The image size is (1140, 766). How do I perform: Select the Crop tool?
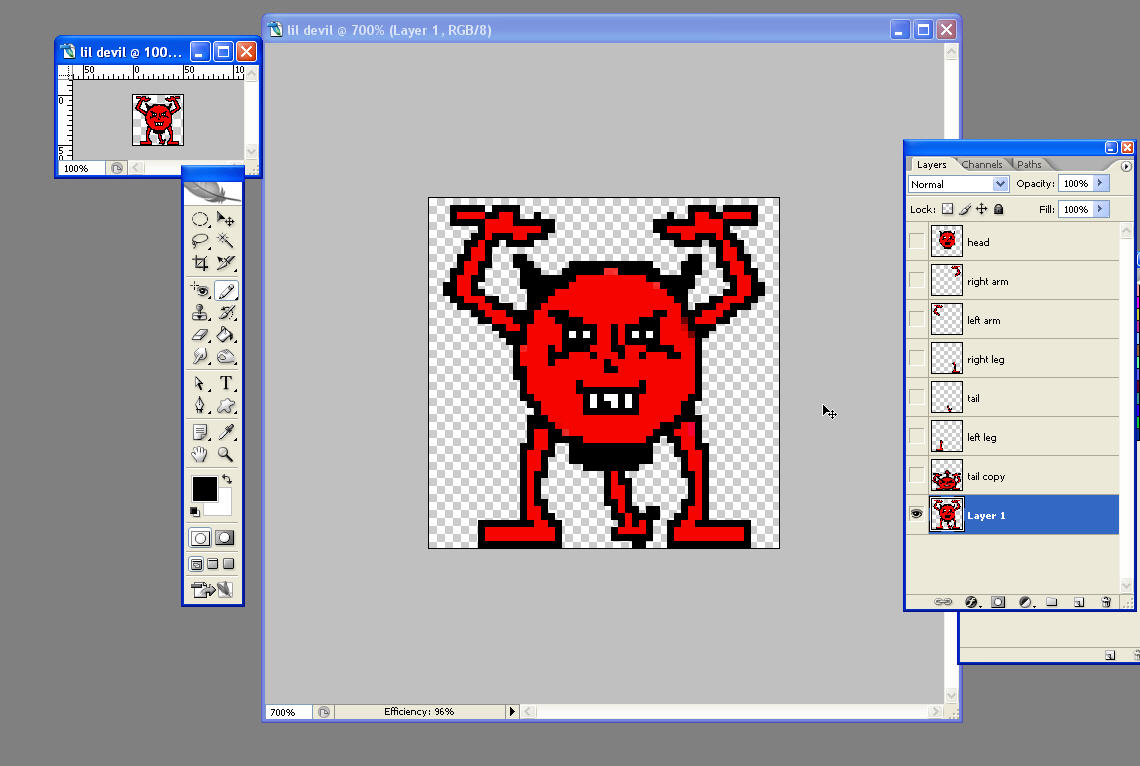point(200,263)
